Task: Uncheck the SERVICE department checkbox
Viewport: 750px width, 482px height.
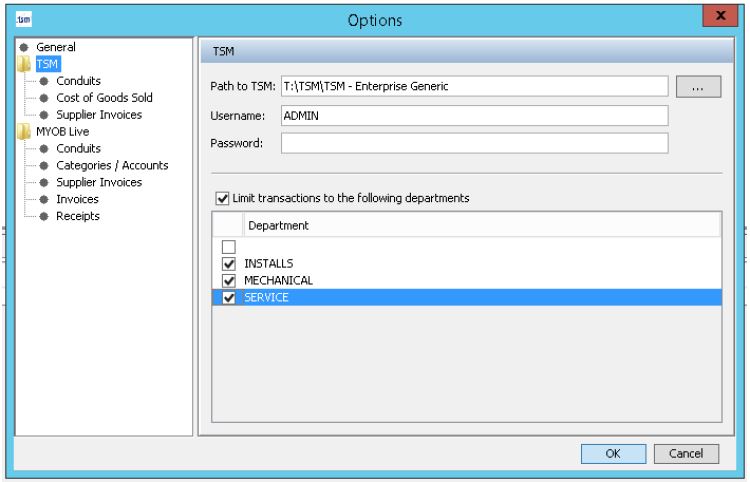Action: point(227,298)
